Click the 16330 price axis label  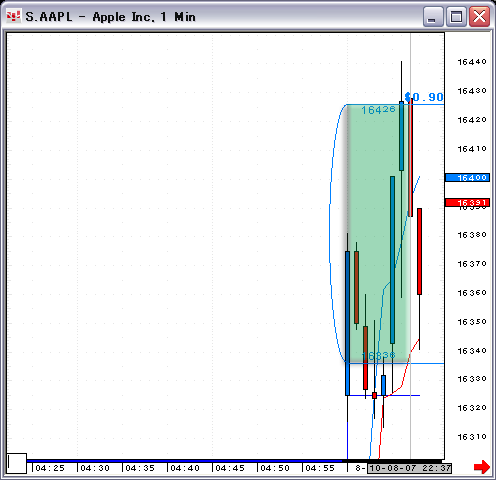(472, 379)
